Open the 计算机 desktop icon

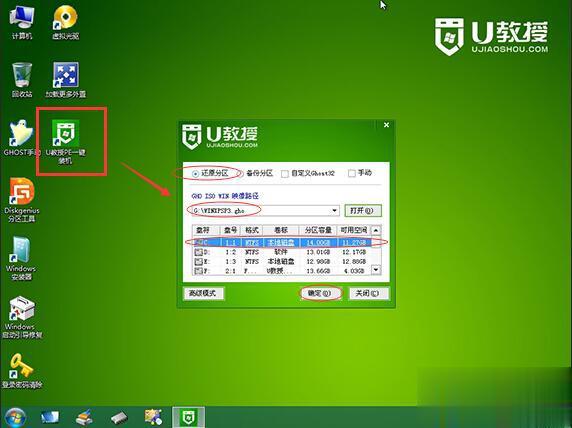pyautogui.click(x=22, y=22)
